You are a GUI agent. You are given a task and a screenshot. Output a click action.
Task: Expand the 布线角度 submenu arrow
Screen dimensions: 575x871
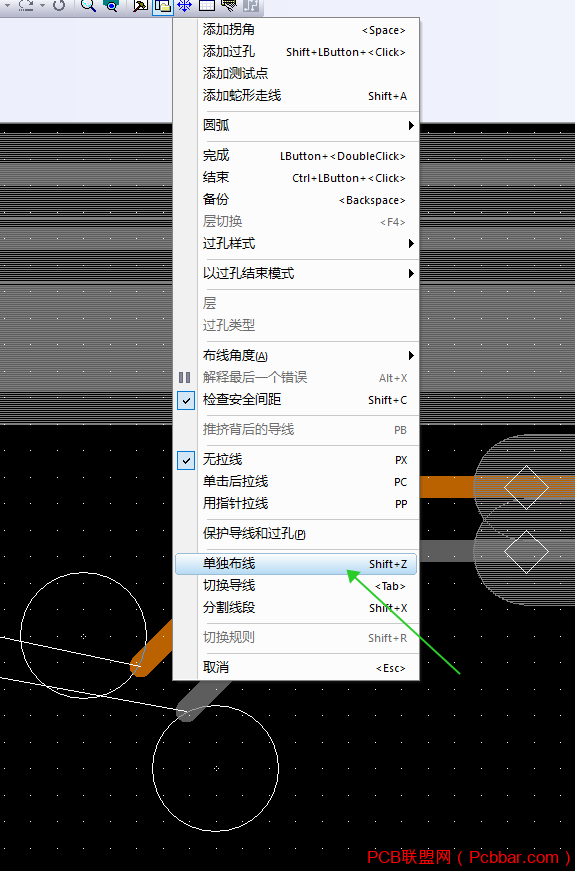(x=411, y=356)
